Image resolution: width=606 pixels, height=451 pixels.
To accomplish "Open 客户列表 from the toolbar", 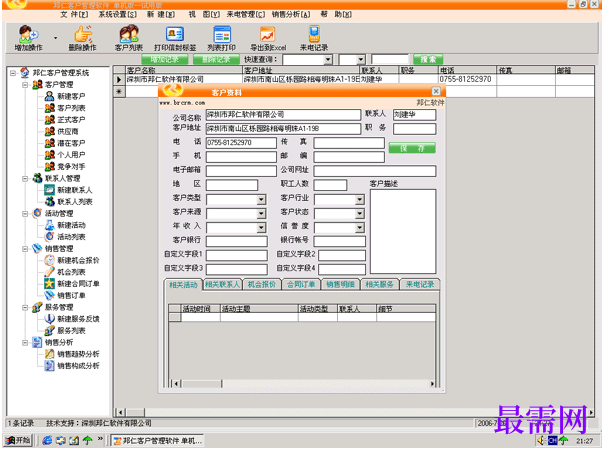I will tap(129, 38).
